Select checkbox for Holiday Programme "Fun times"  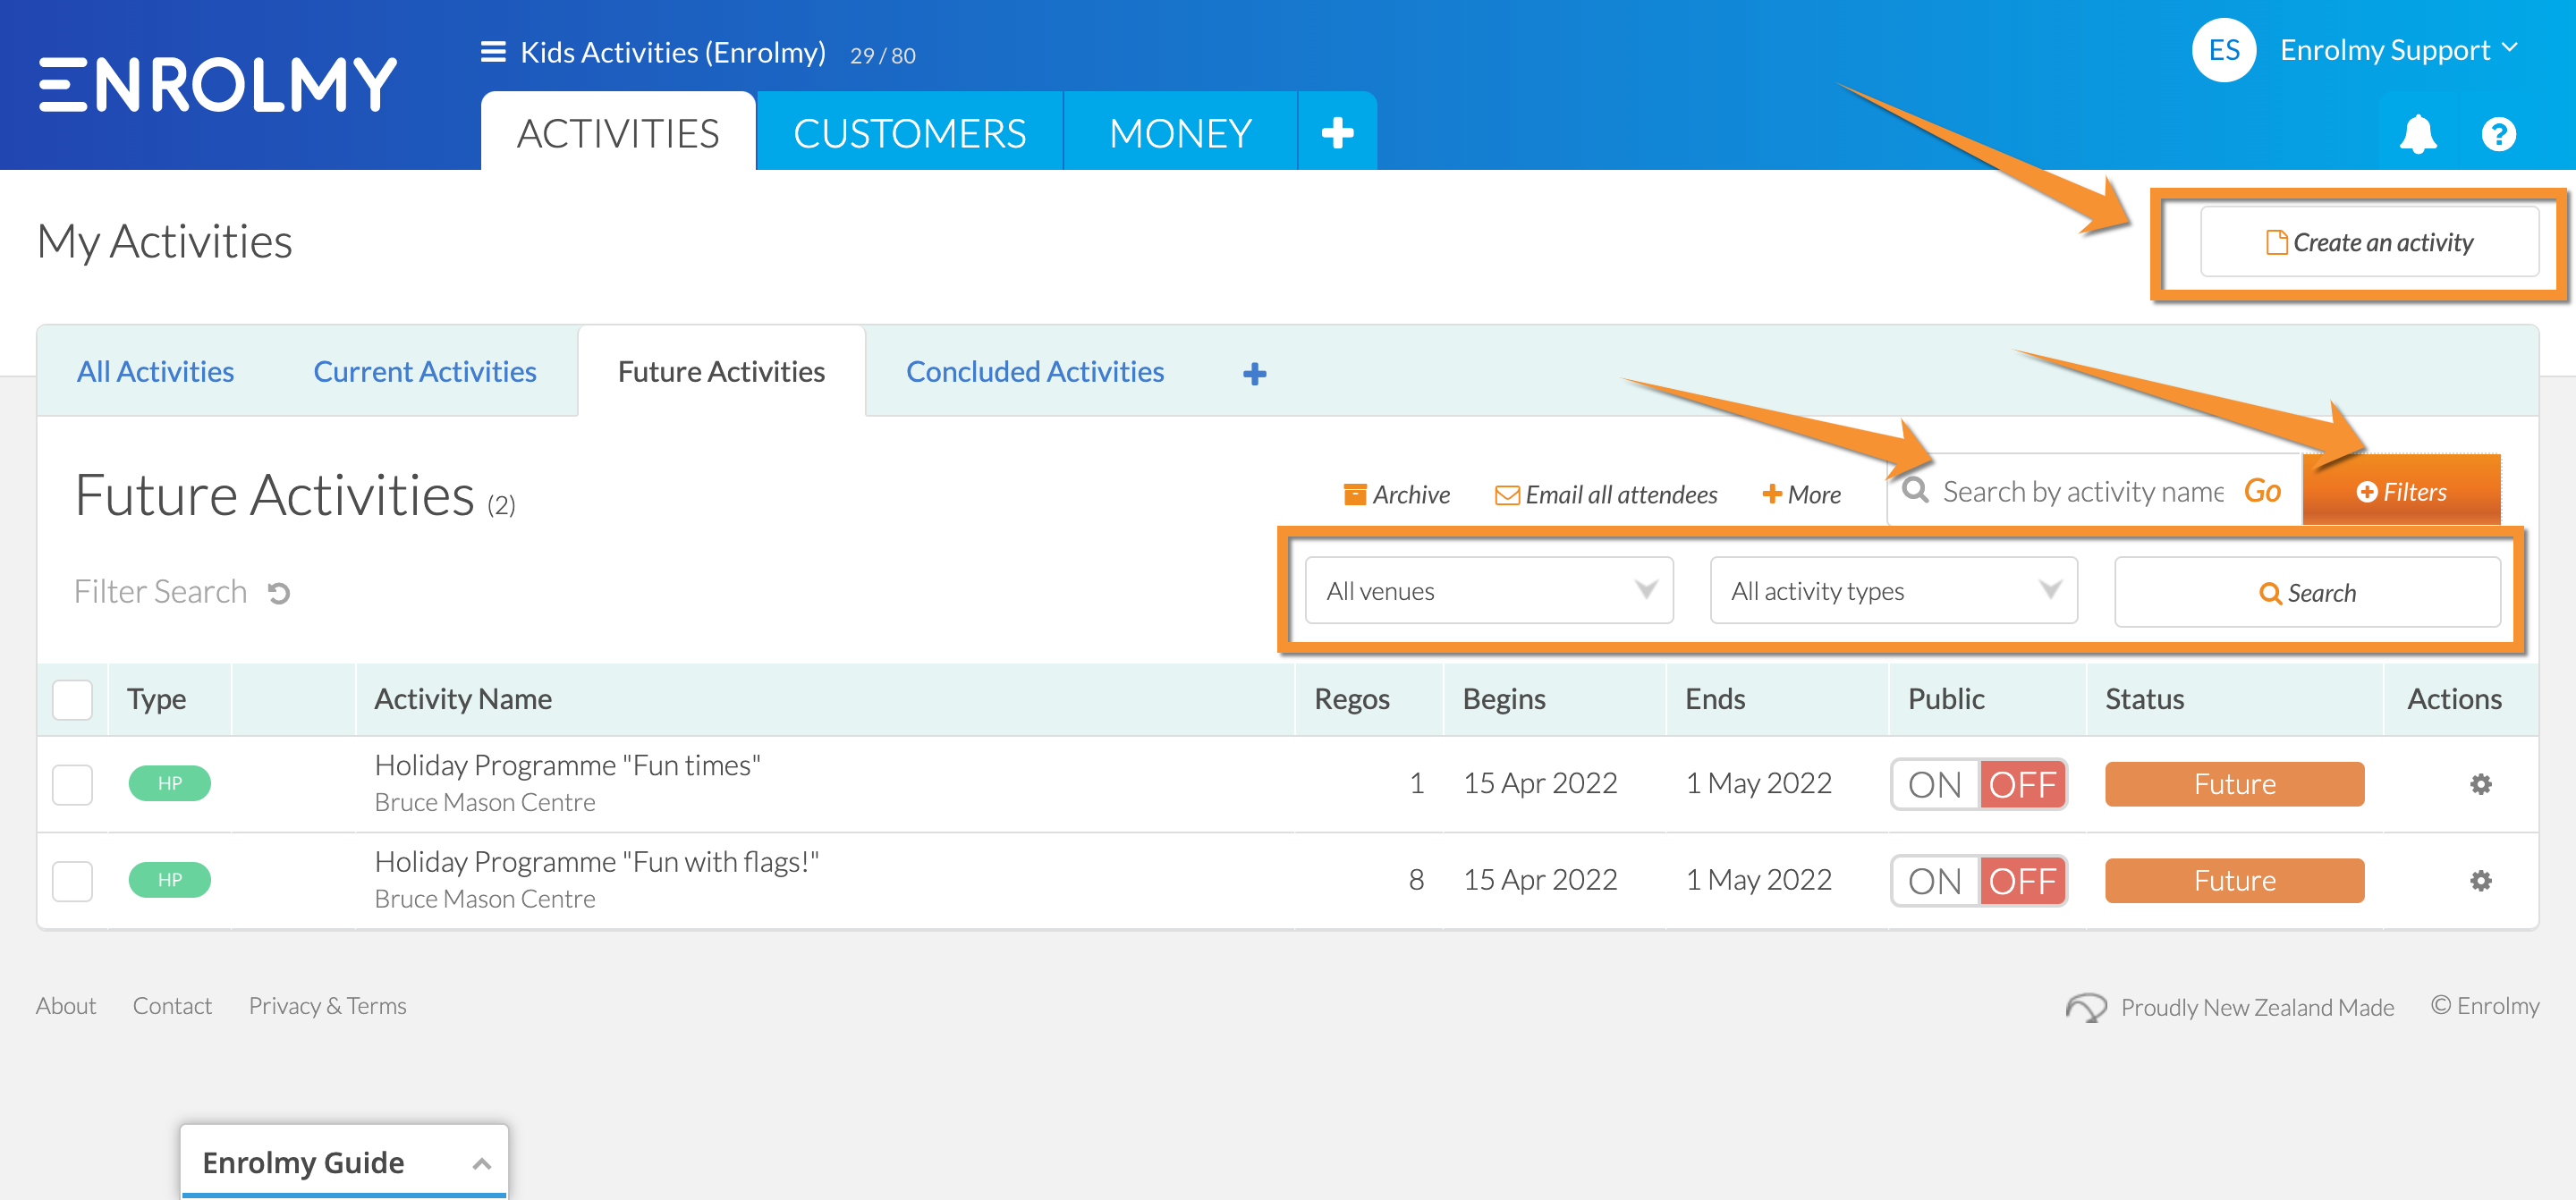coord(72,784)
